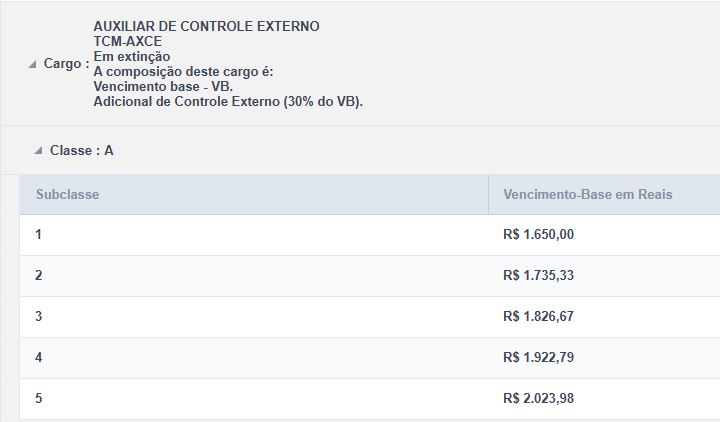The height and width of the screenshot is (422, 720).
Task: Select Subclasse 1 row cell
Action: (39, 234)
